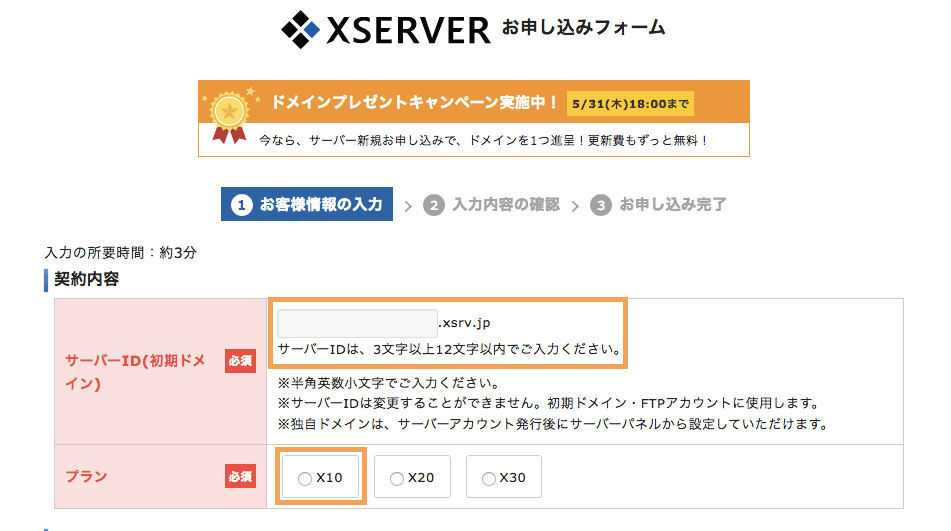This screenshot has height=531, width=951.
Task: Click the 入力の所要時間：約3分 text
Action: point(121,253)
